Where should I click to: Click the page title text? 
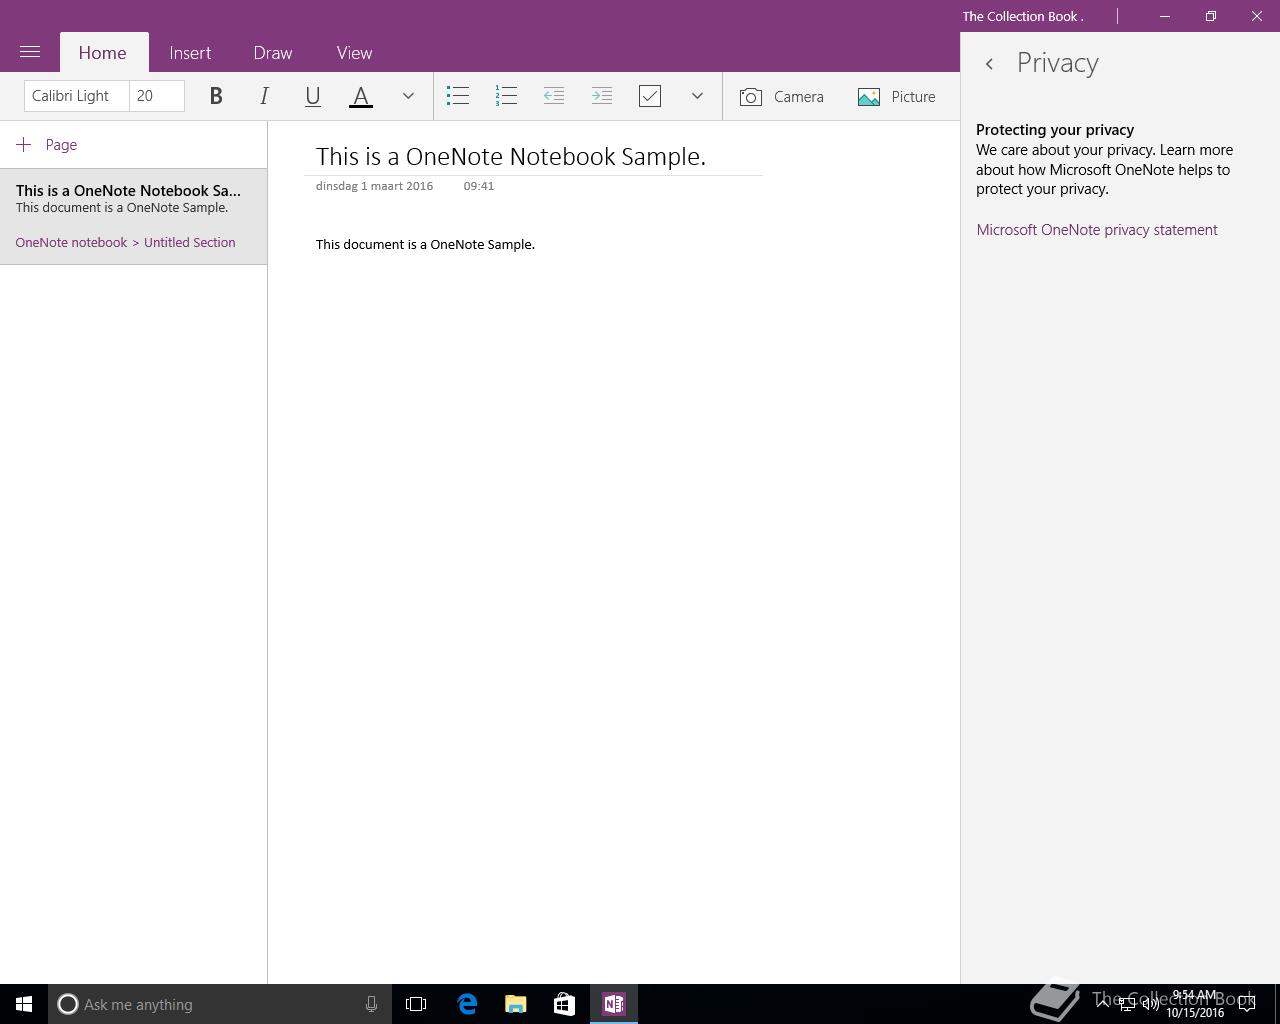511,157
